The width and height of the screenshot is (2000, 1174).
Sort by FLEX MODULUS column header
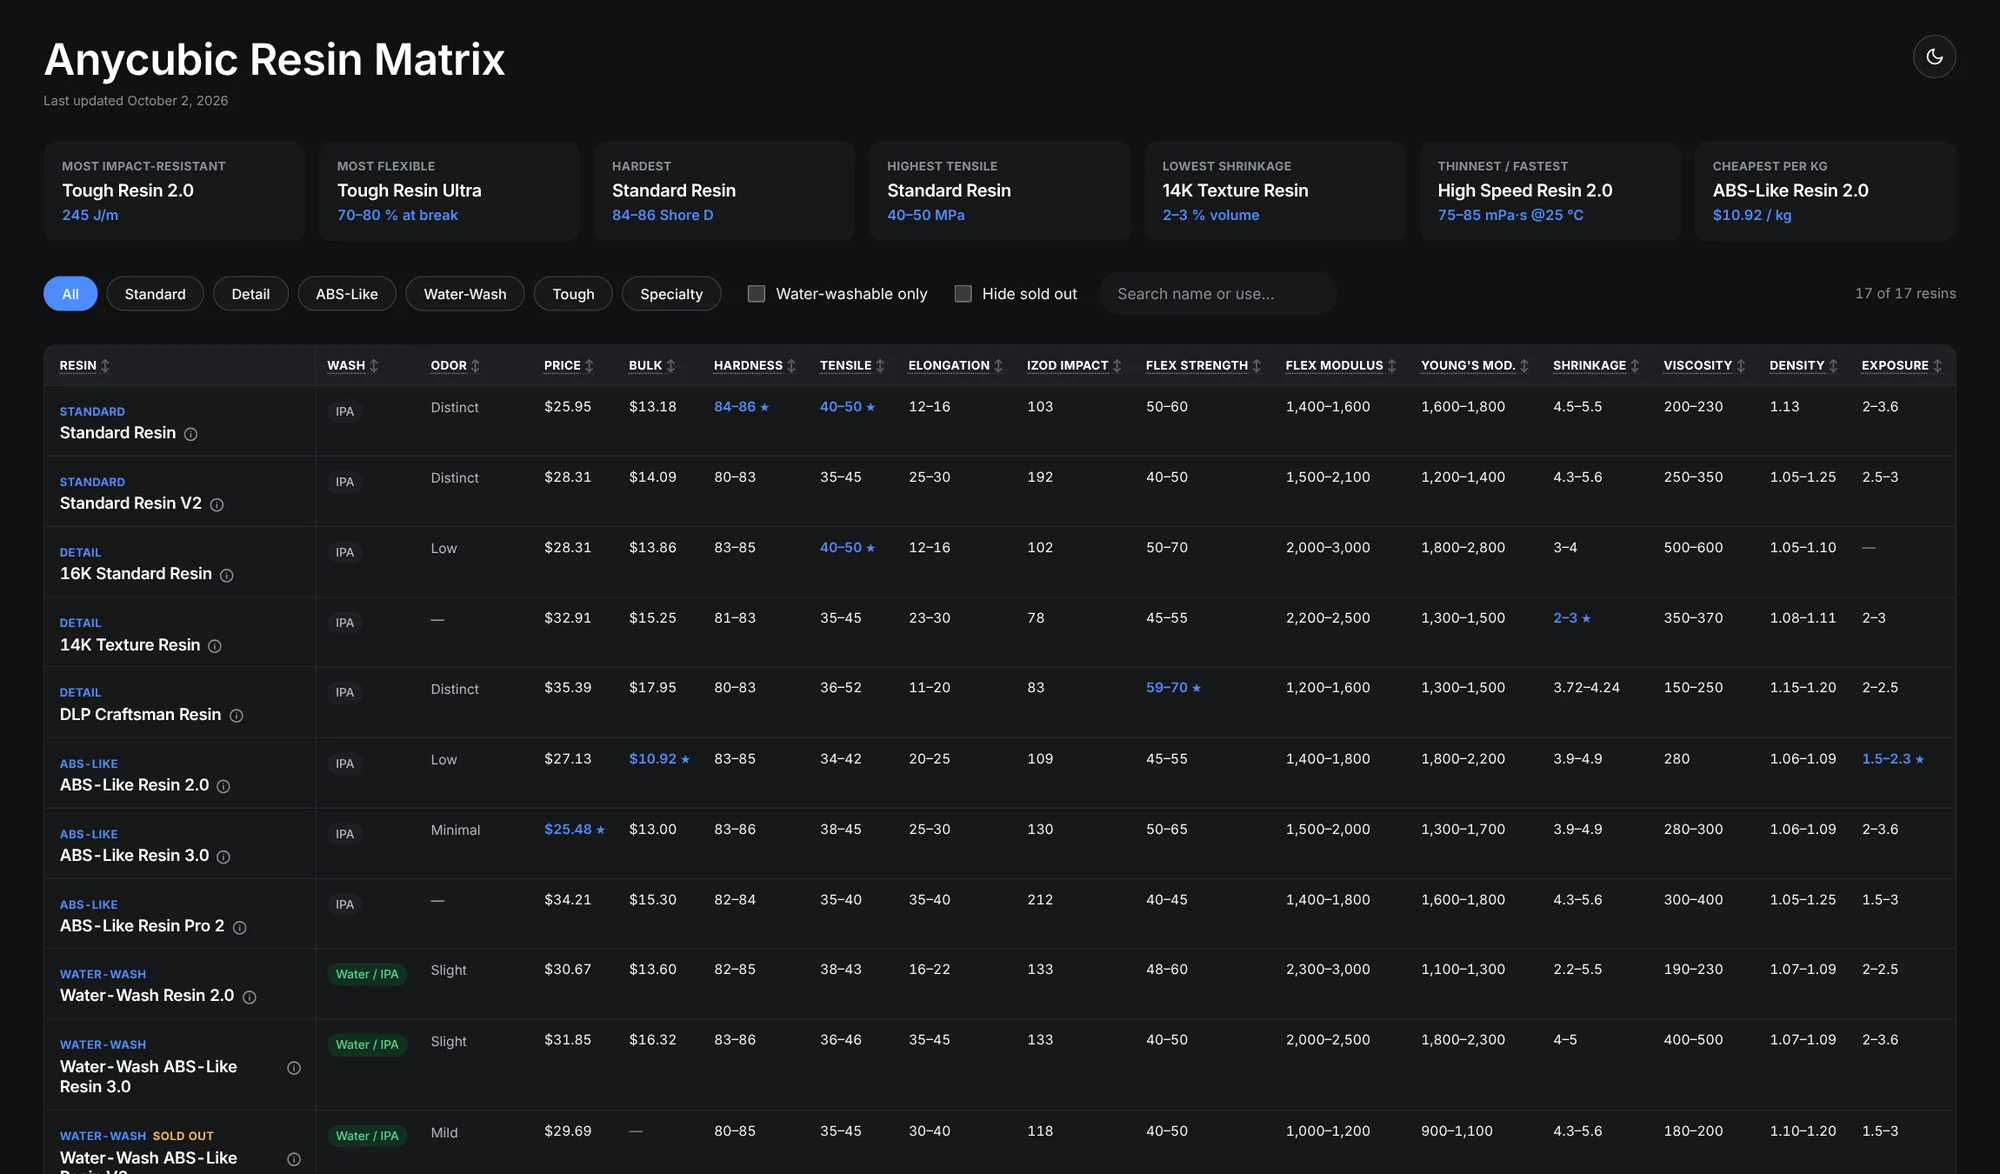1340,366
